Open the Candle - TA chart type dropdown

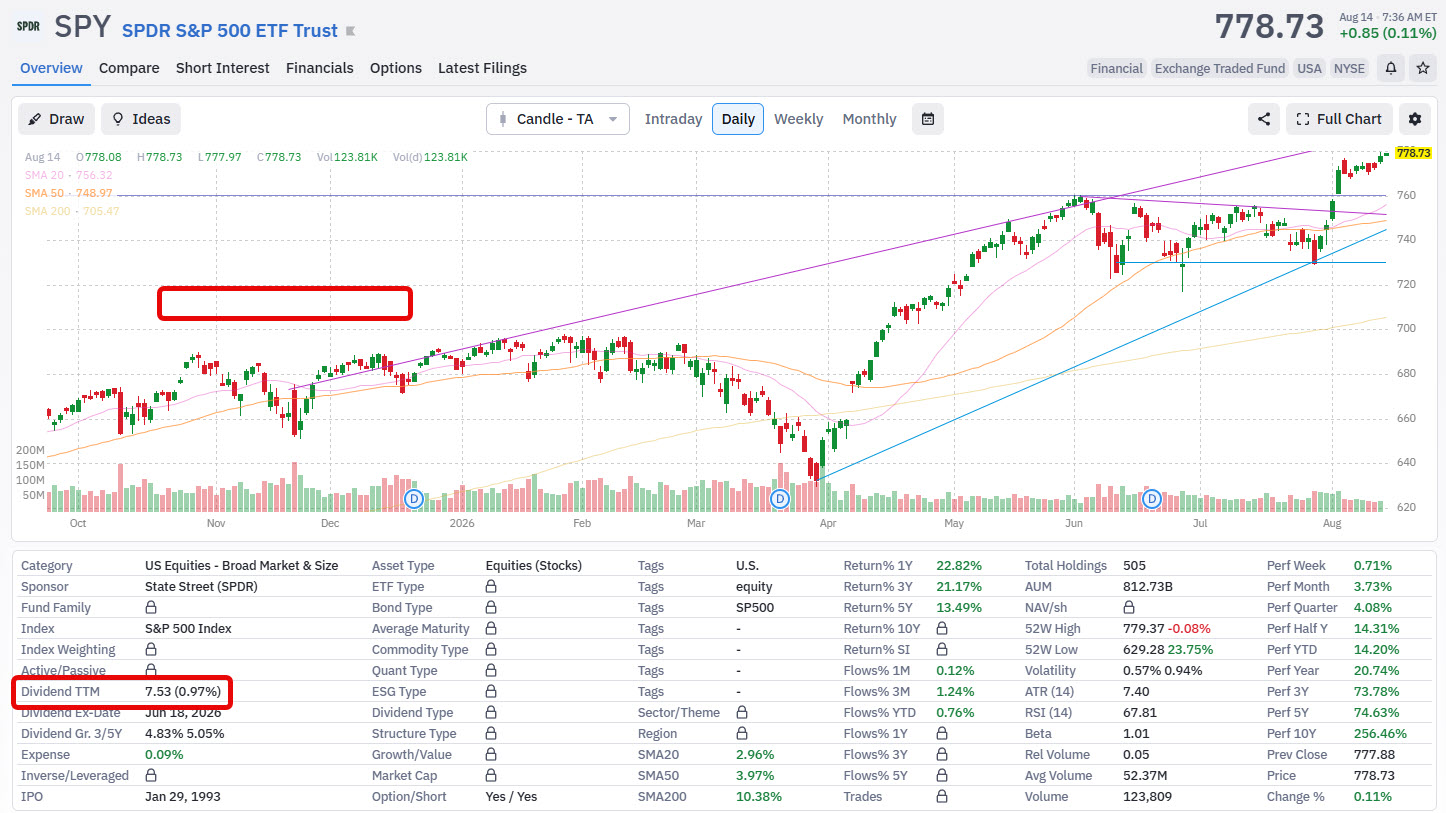click(x=558, y=119)
